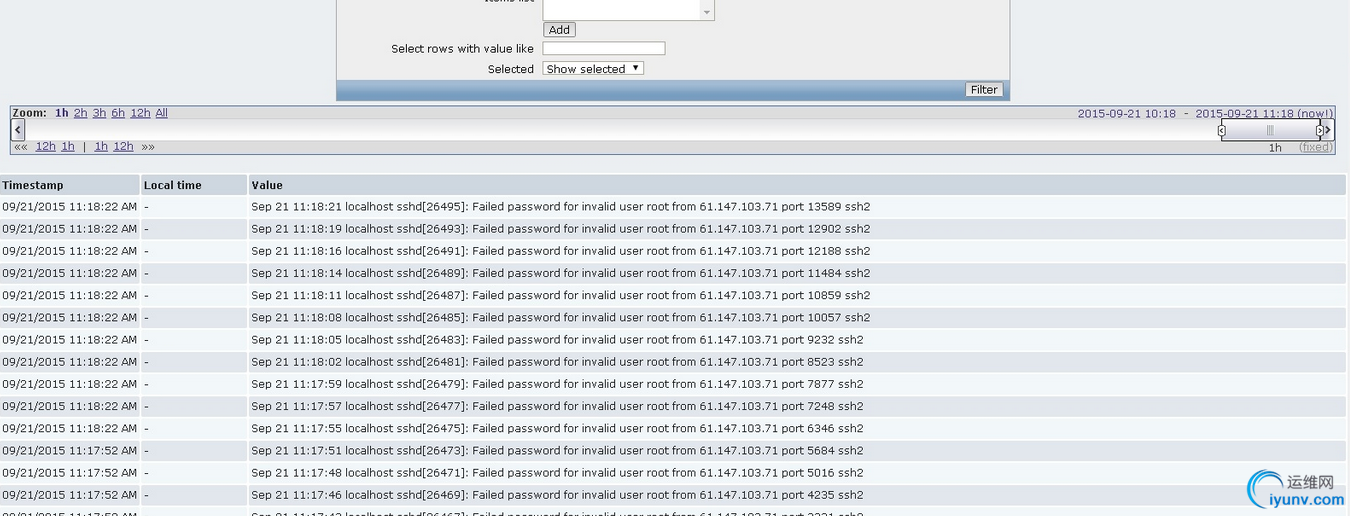This screenshot has height=516, width=1350.
Task: Click the timeline scrollbar slider handle
Action: 1270,130
